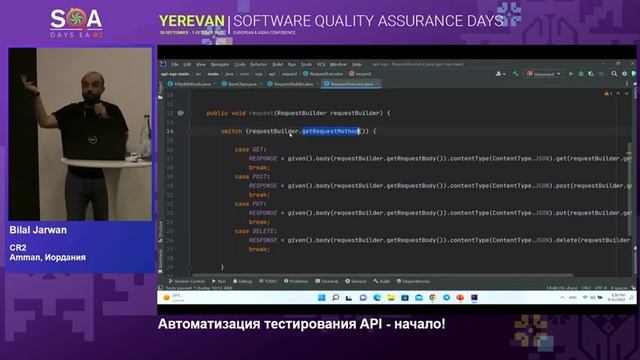Click the green Run button
Viewport: 640px width, 360px height.
click(x=571, y=74)
